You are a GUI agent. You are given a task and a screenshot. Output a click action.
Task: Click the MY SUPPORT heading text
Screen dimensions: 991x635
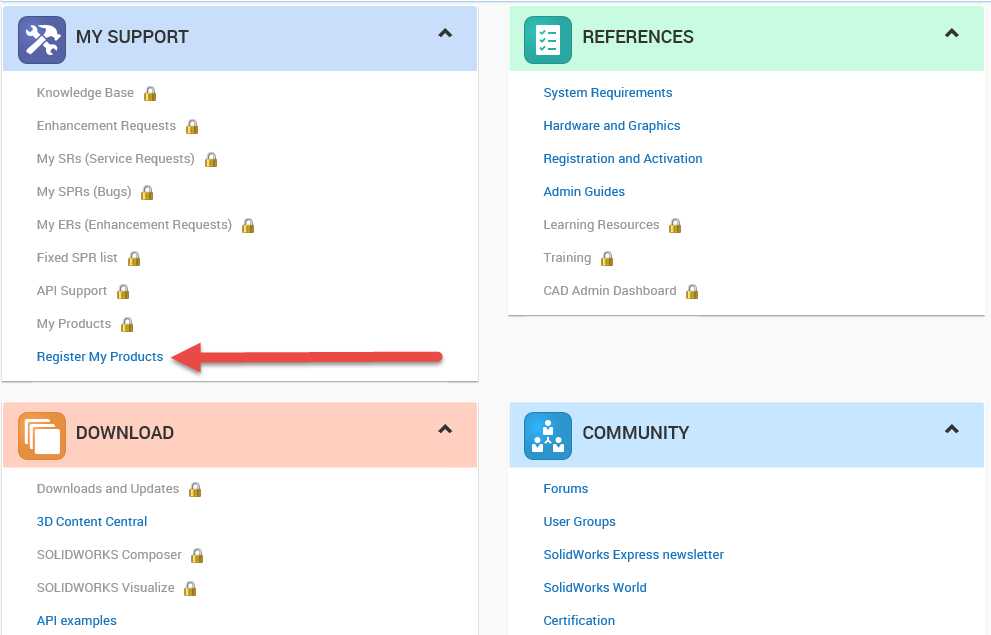pyautogui.click(x=132, y=37)
